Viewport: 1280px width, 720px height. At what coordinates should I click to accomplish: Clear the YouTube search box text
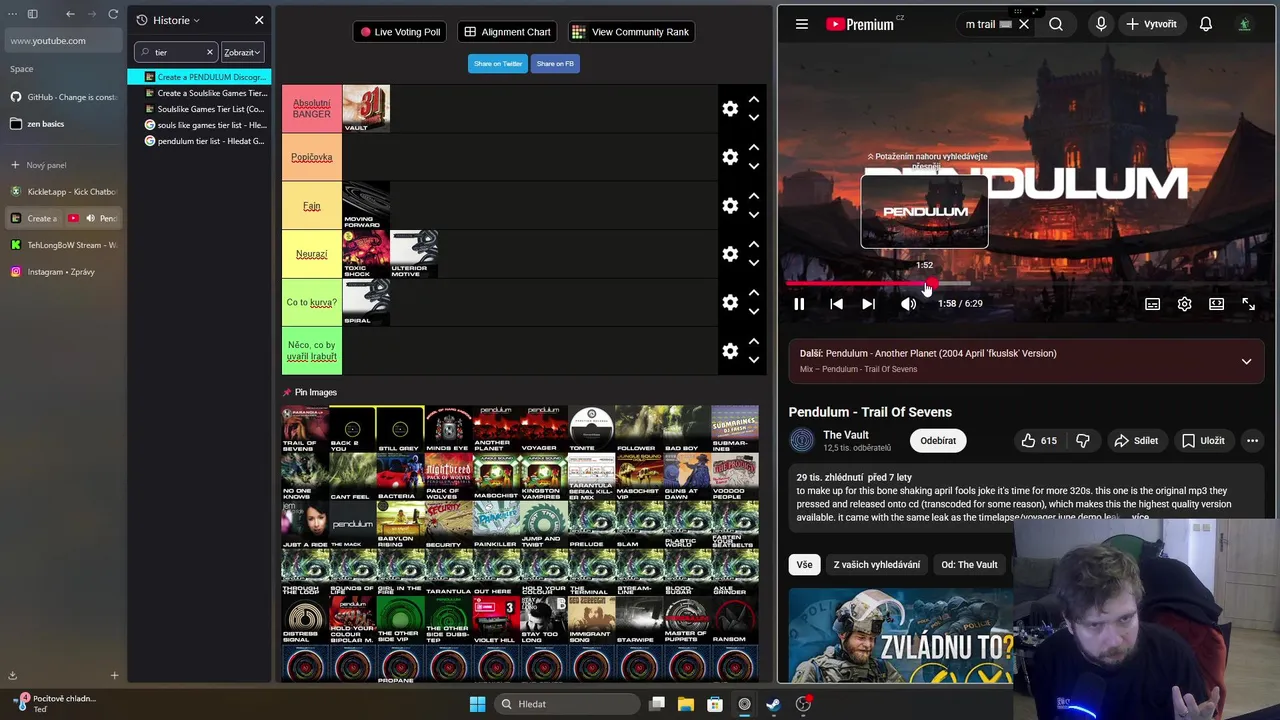click(1023, 24)
